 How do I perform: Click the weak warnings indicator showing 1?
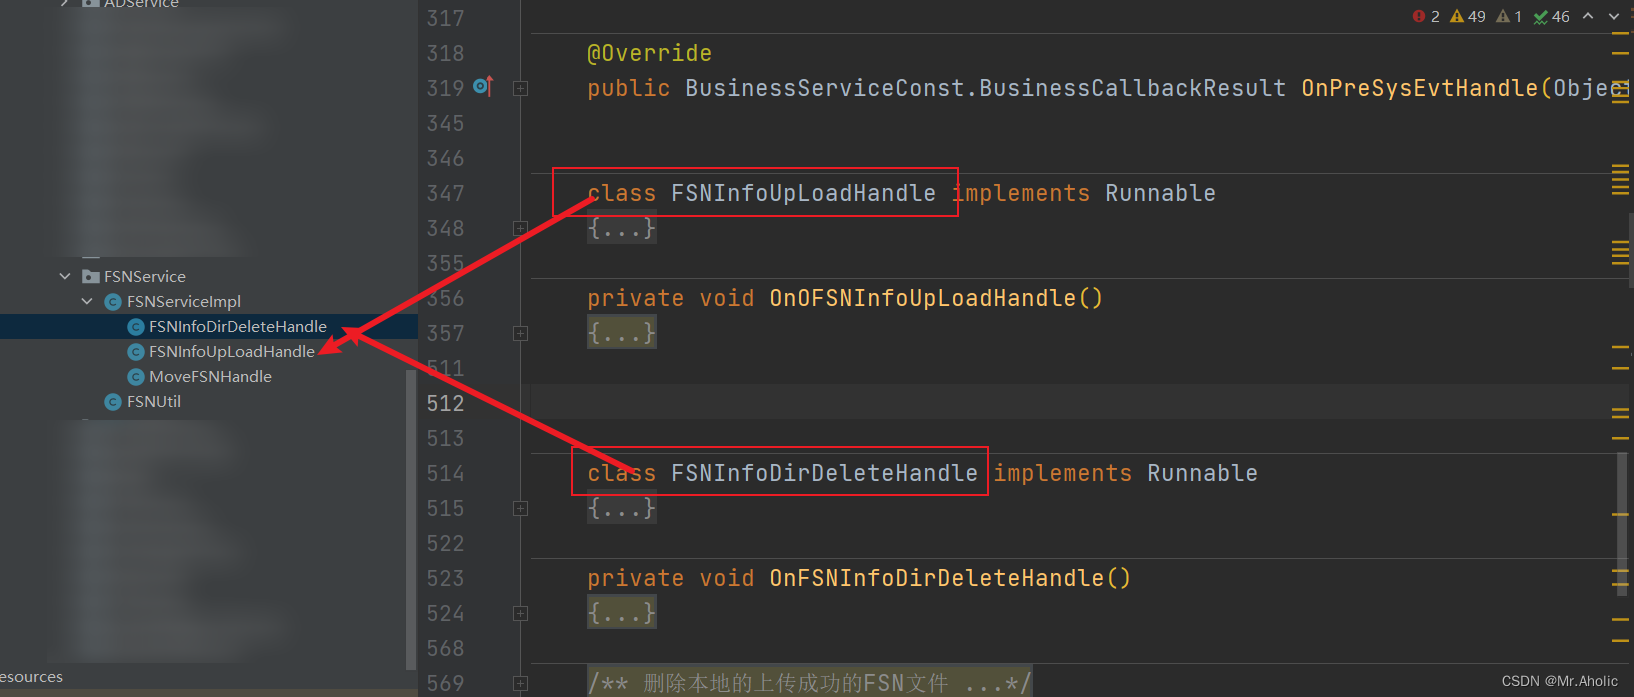click(x=1509, y=16)
